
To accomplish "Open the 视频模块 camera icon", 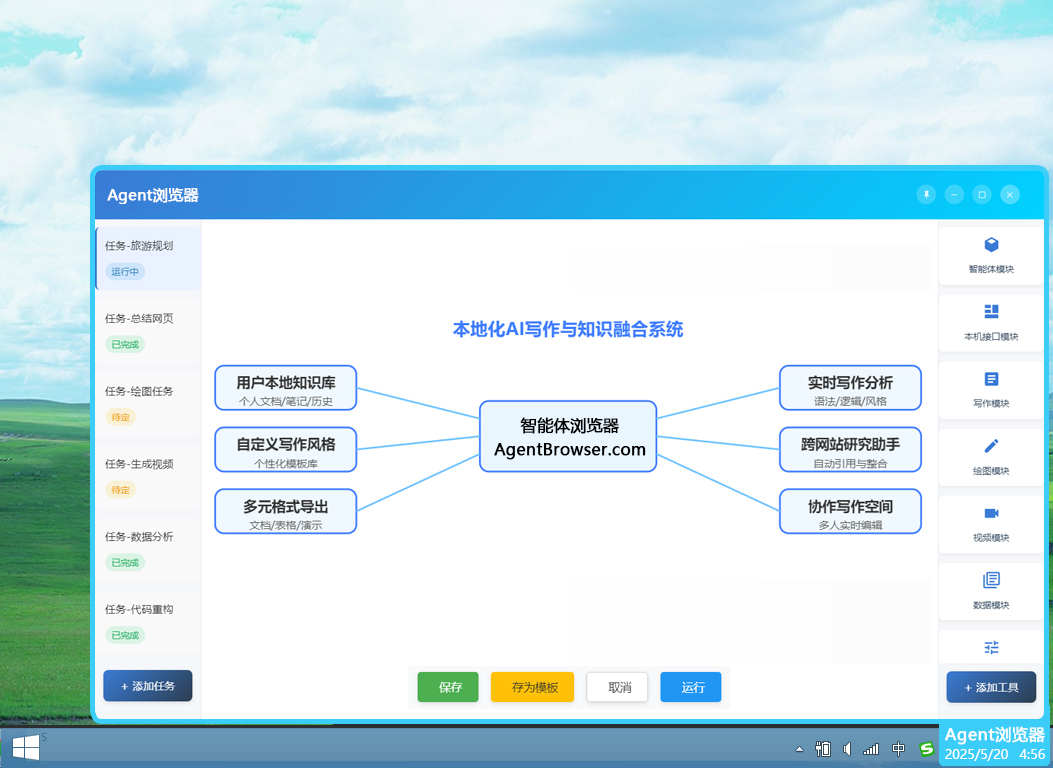I will [x=991, y=513].
